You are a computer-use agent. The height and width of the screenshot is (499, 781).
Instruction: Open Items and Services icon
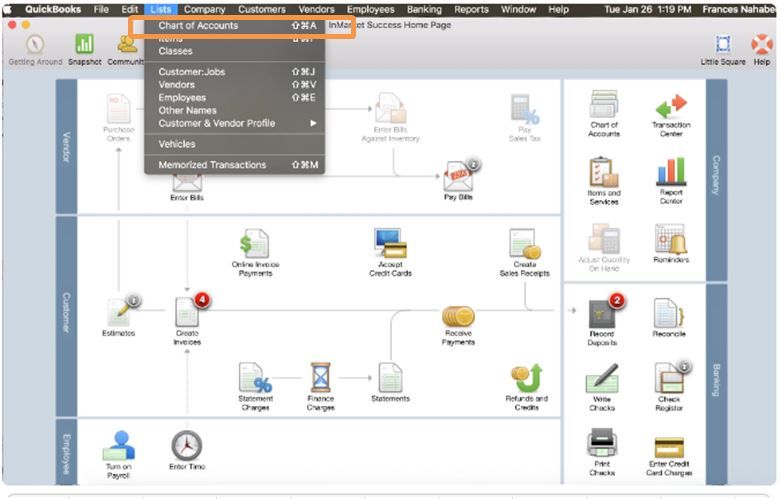(604, 172)
